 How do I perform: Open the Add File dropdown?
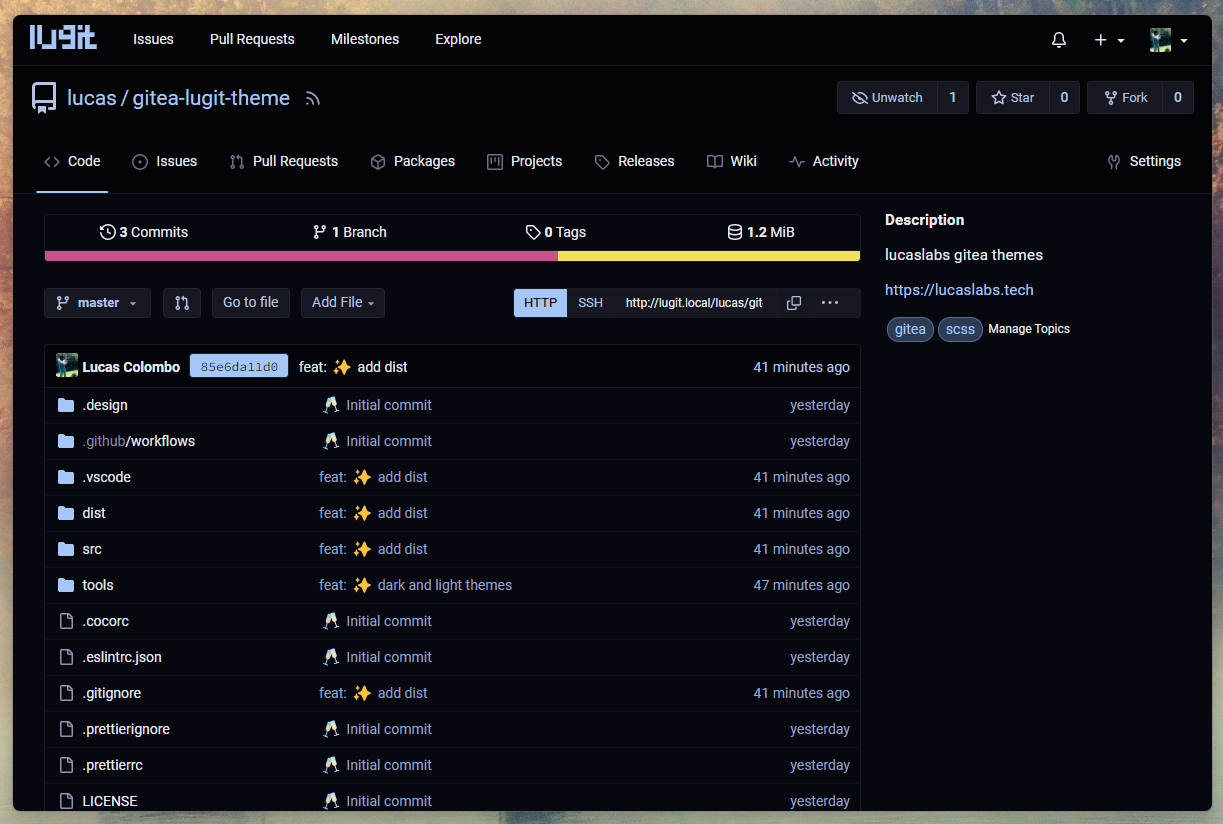[x=342, y=303]
